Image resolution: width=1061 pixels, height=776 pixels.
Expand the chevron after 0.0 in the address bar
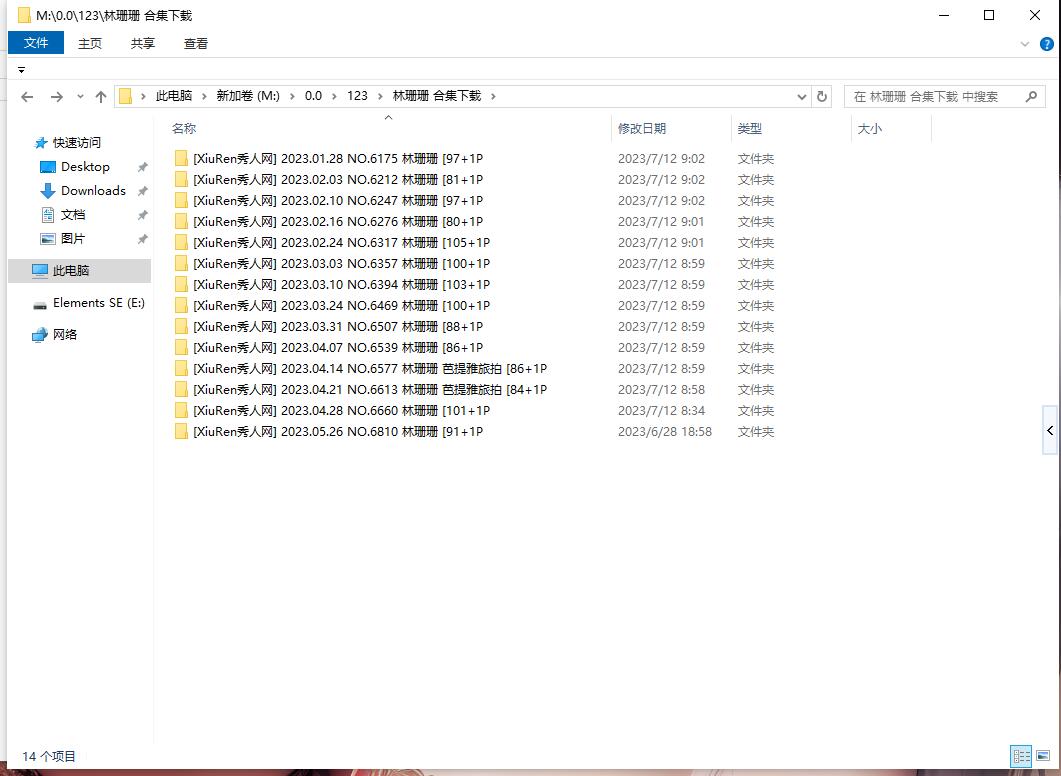point(334,97)
